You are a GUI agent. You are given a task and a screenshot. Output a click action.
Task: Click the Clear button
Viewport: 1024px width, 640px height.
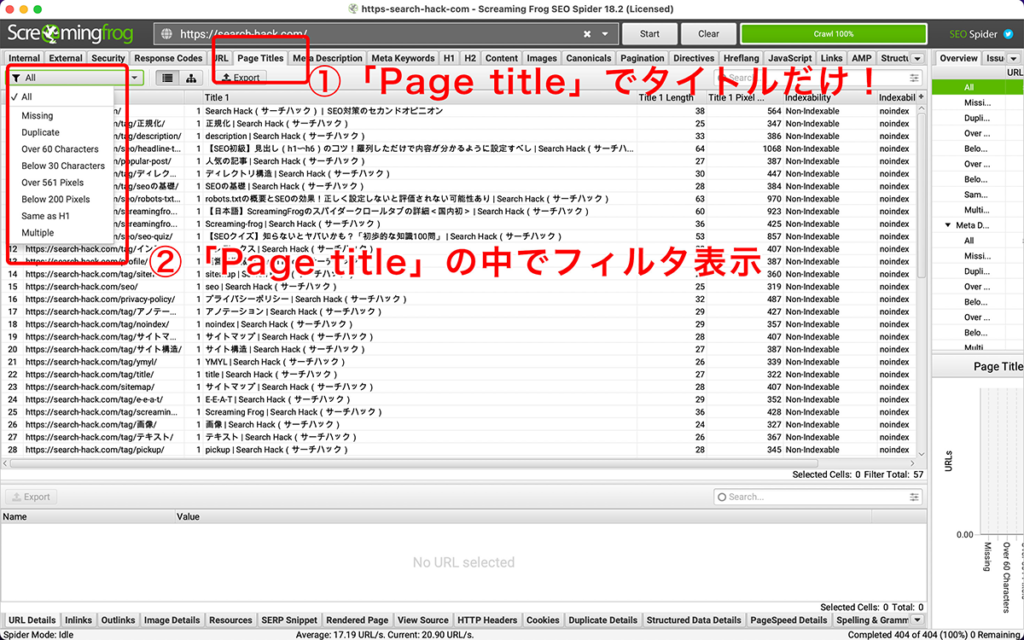(x=709, y=34)
